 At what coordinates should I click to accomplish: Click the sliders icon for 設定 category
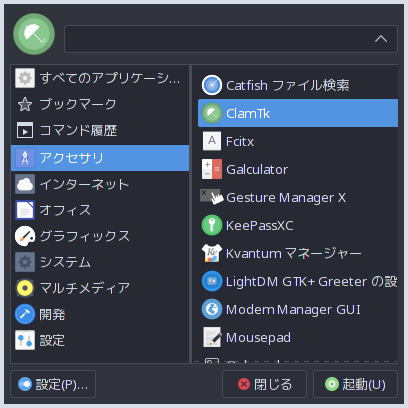(25, 340)
